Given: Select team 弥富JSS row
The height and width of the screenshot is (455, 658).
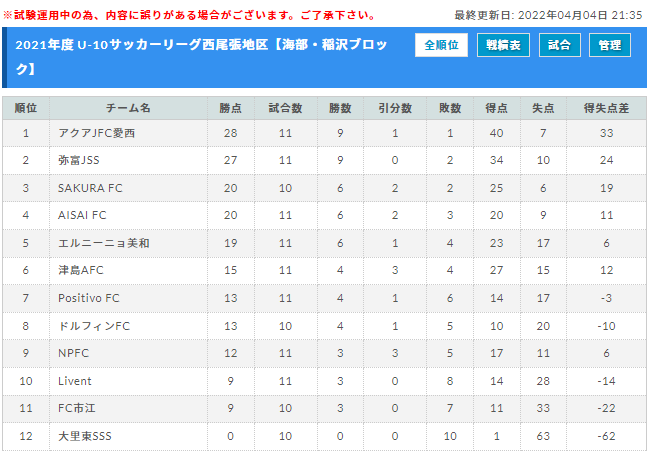Looking at the screenshot, I should (324, 160).
